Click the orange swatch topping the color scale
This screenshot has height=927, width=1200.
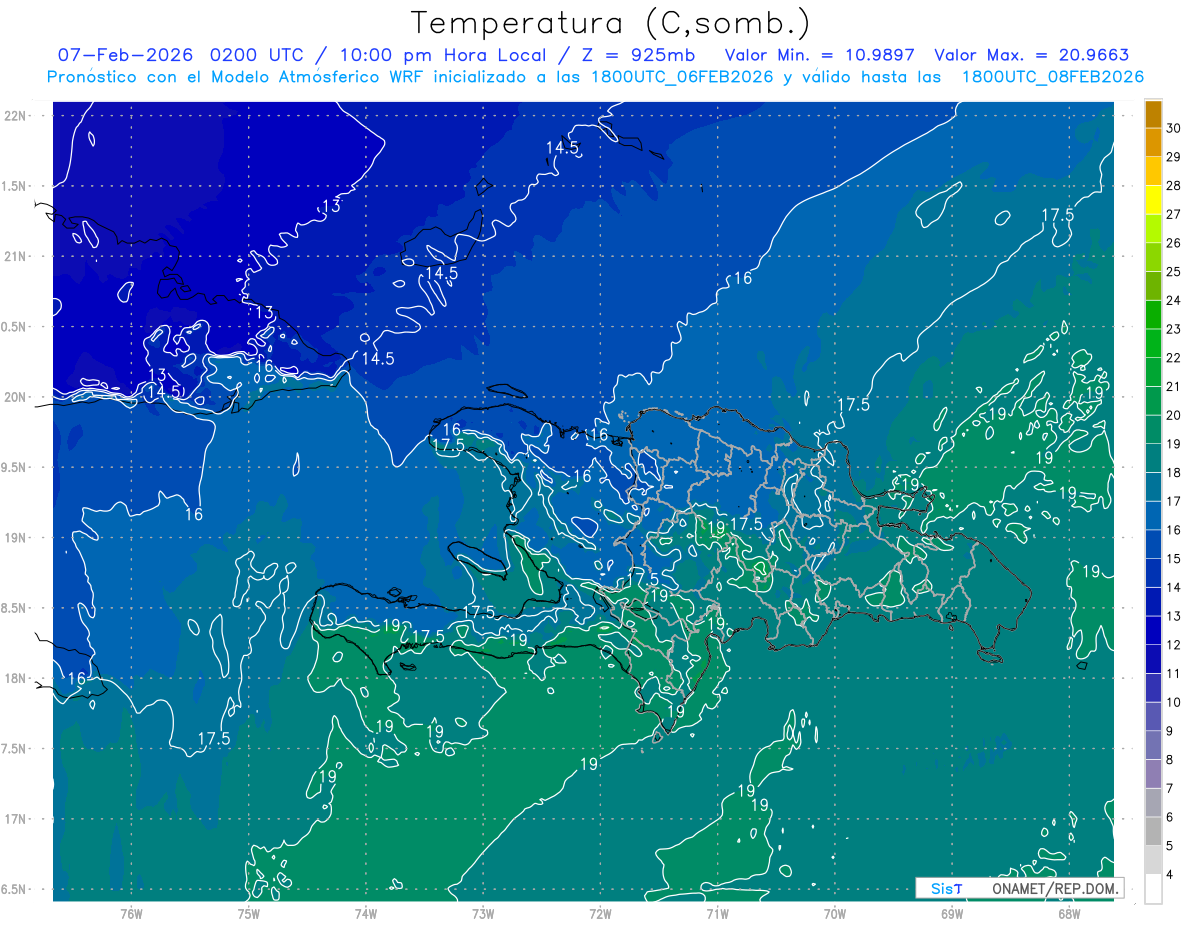point(1153,114)
